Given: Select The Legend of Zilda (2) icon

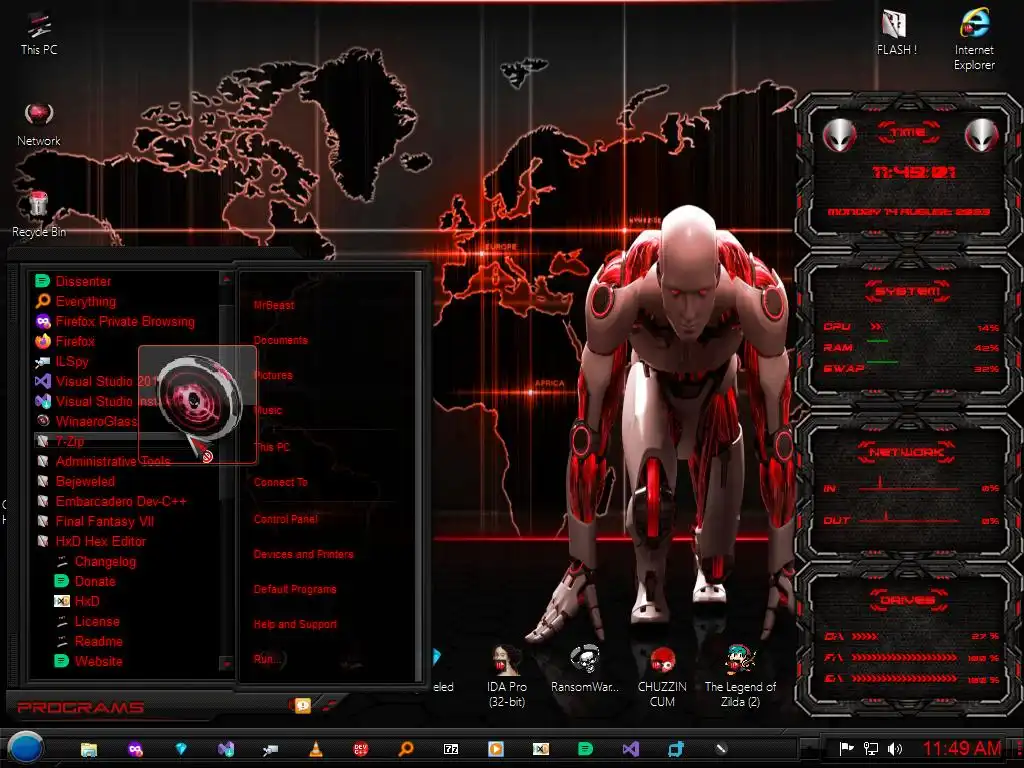Looking at the screenshot, I should click(740, 677).
